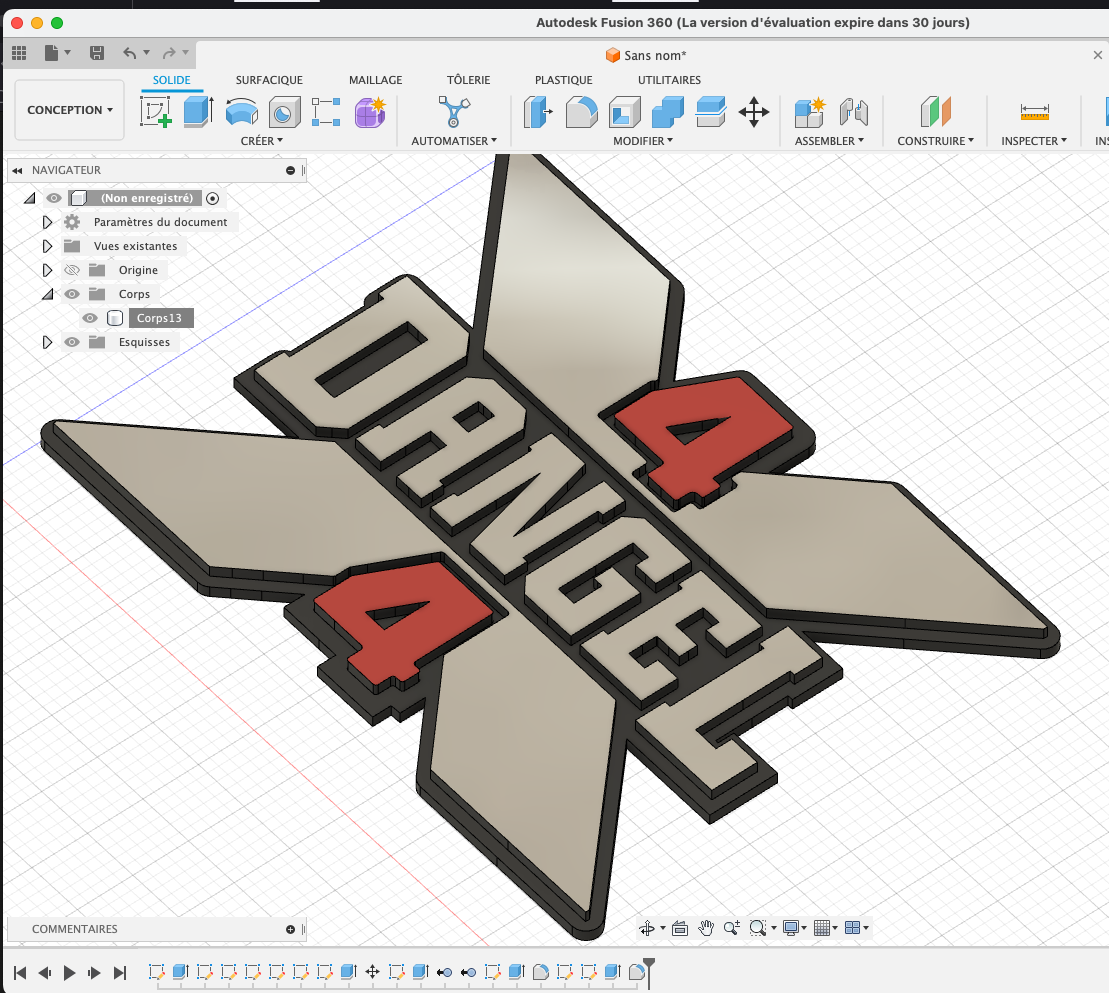Expand the Paramètres du document node
1109x993 pixels.
(x=47, y=222)
